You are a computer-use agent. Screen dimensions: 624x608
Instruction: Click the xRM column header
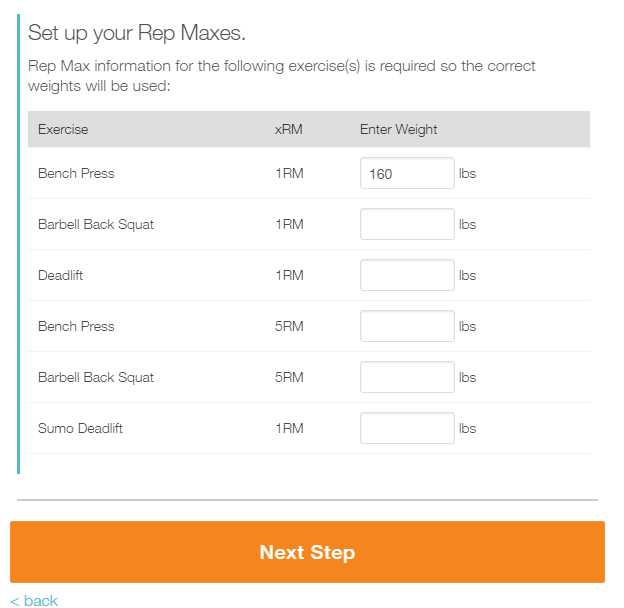point(287,129)
